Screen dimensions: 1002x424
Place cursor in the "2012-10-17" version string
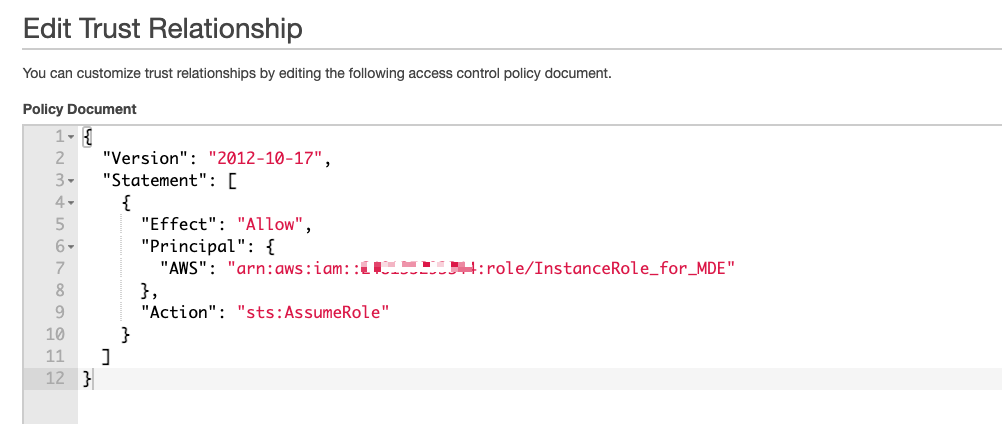[x=265, y=158]
